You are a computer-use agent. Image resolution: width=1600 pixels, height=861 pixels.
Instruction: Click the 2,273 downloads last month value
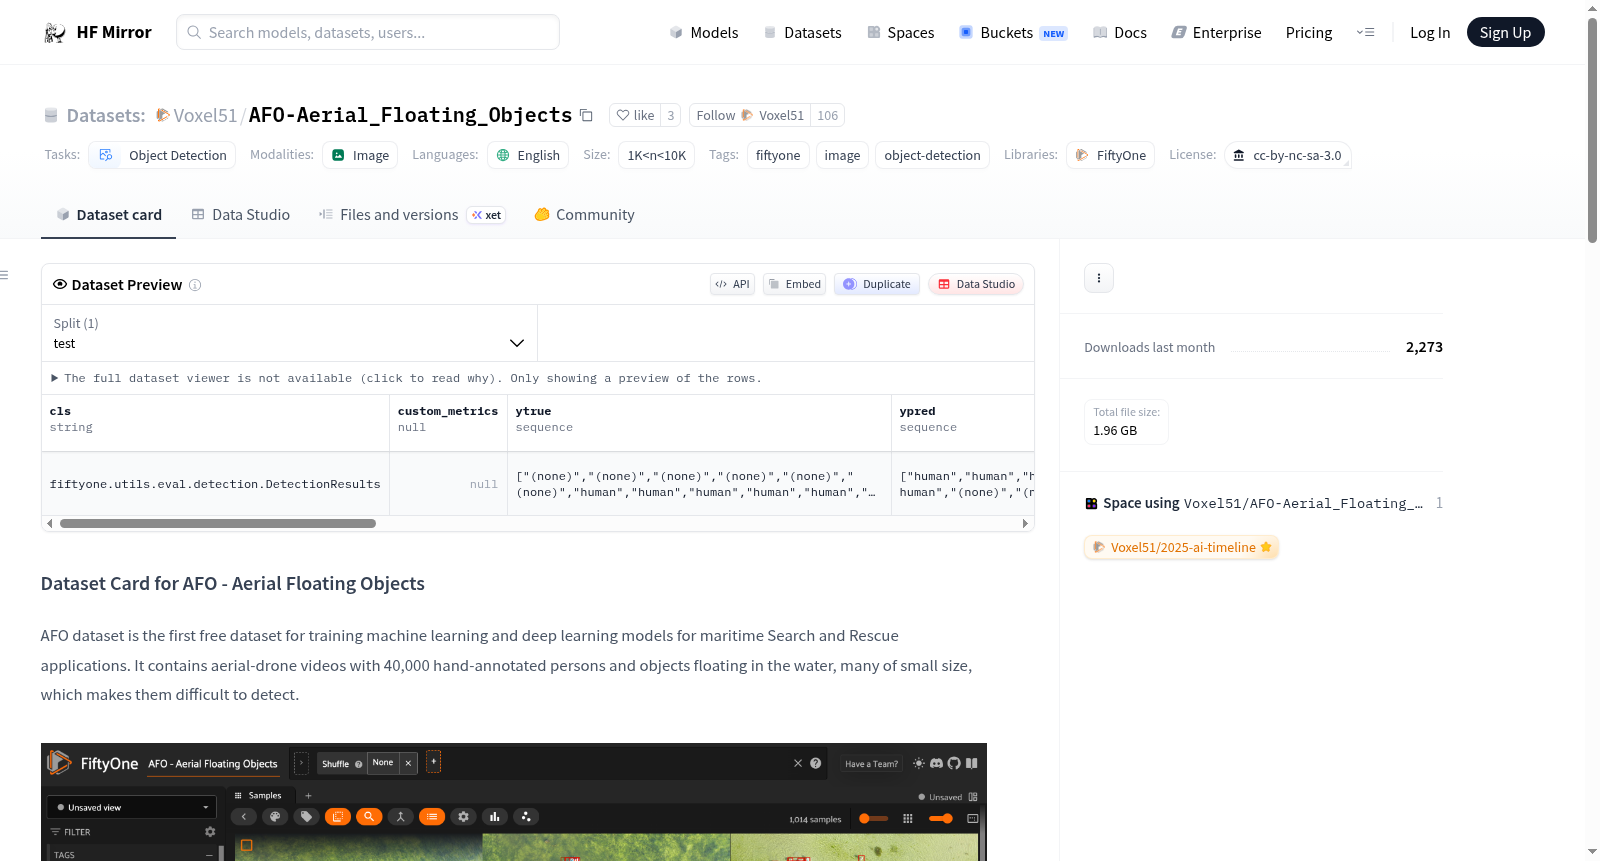point(1424,347)
